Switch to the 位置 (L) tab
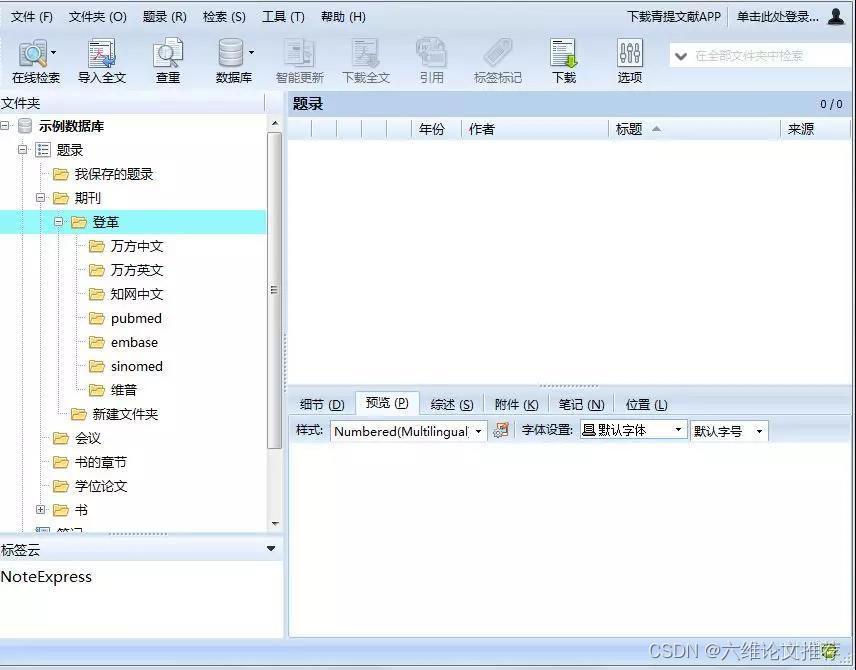 pos(646,405)
